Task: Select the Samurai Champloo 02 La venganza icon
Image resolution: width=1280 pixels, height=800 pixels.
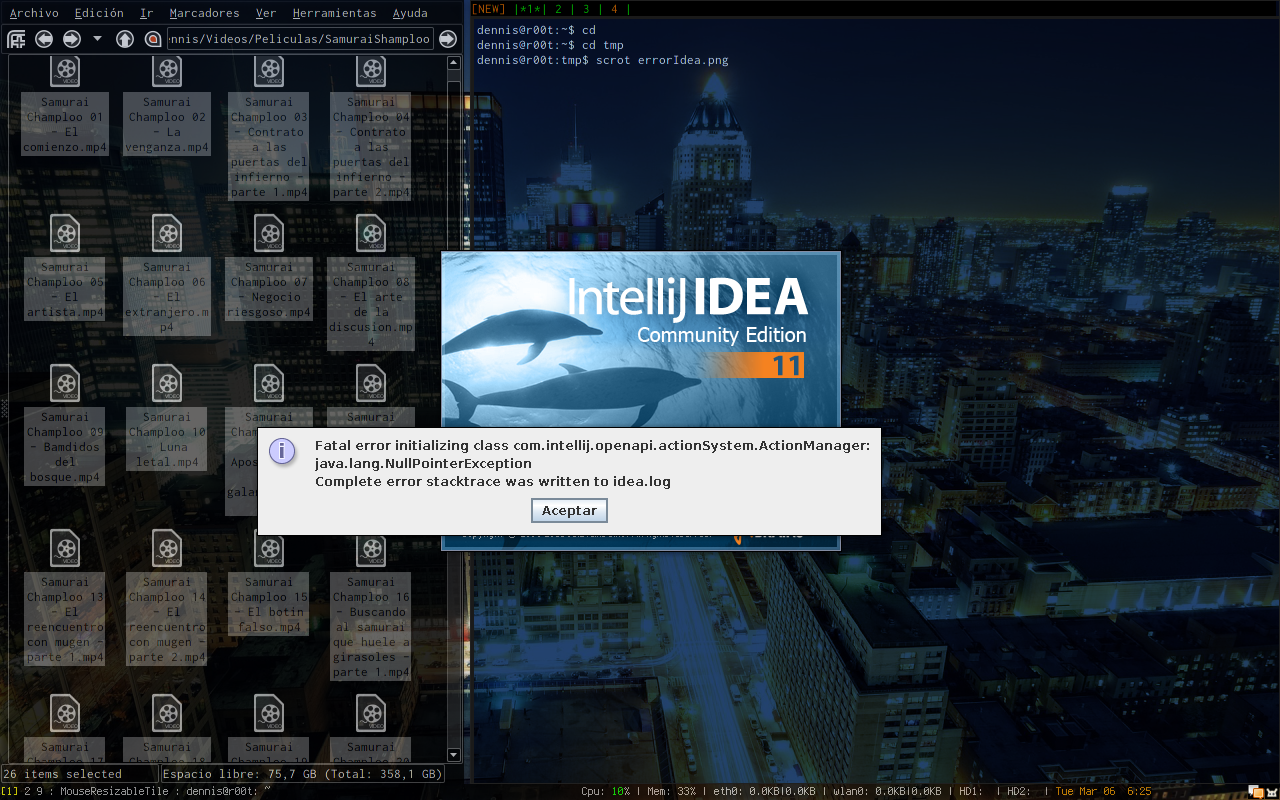Action: (x=167, y=70)
